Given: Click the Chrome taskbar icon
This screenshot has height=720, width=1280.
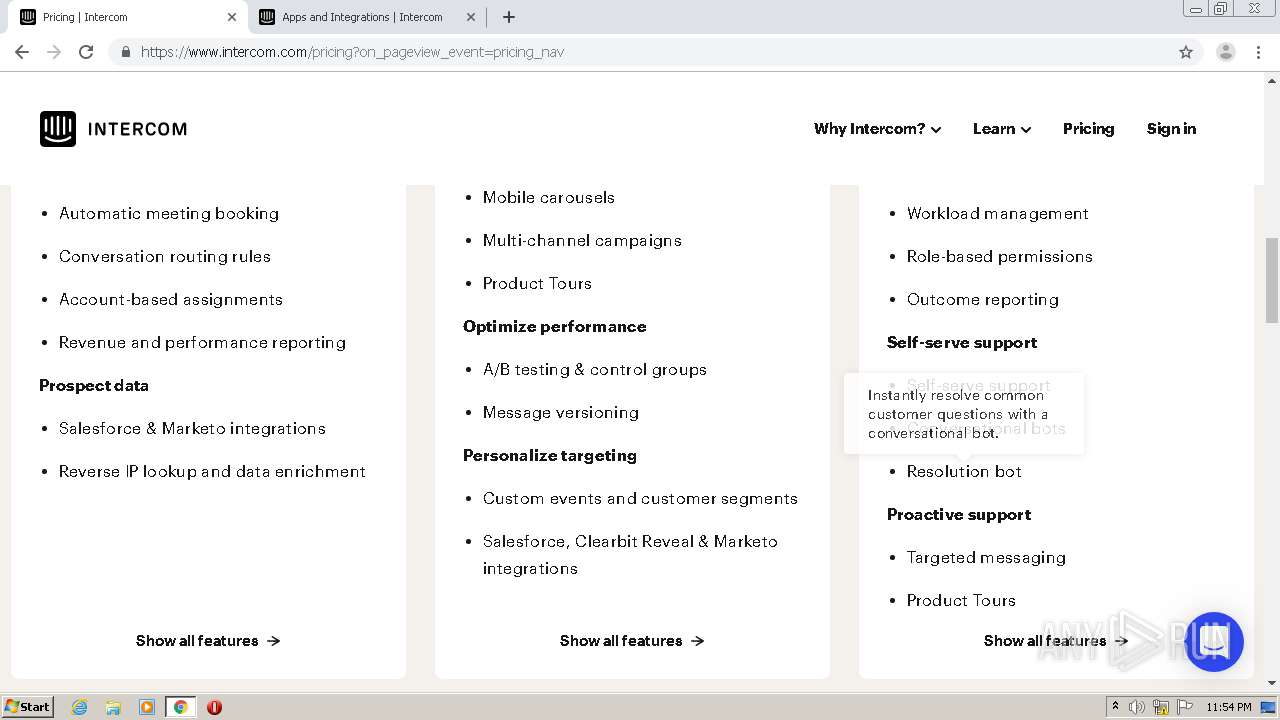Looking at the screenshot, I should (x=181, y=707).
